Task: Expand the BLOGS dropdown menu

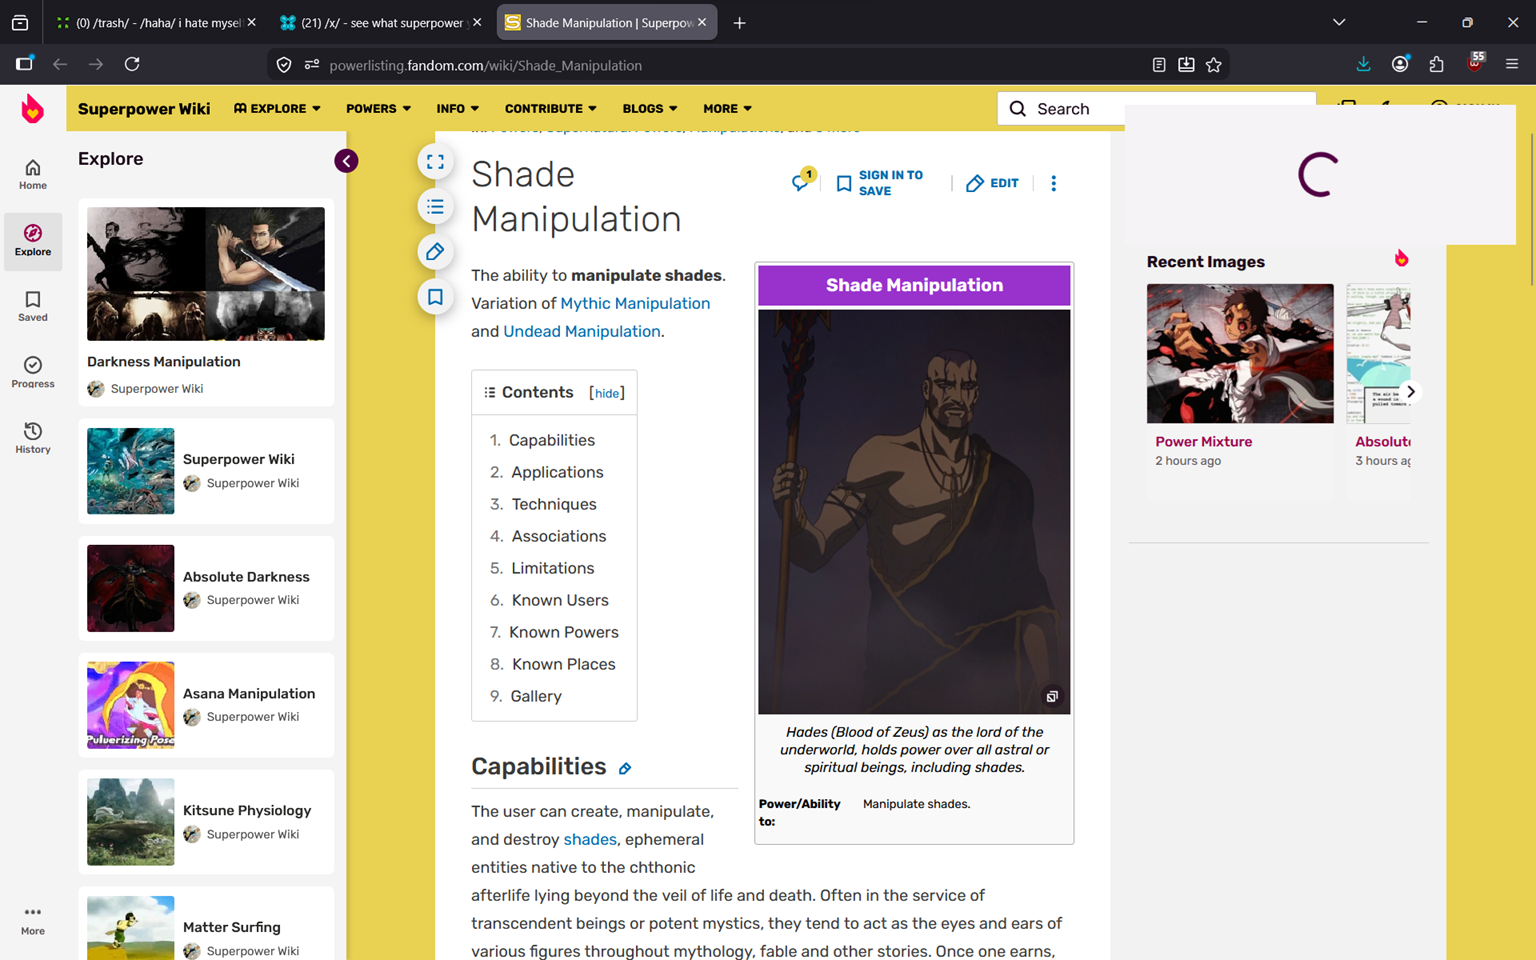Action: tap(650, 109)
